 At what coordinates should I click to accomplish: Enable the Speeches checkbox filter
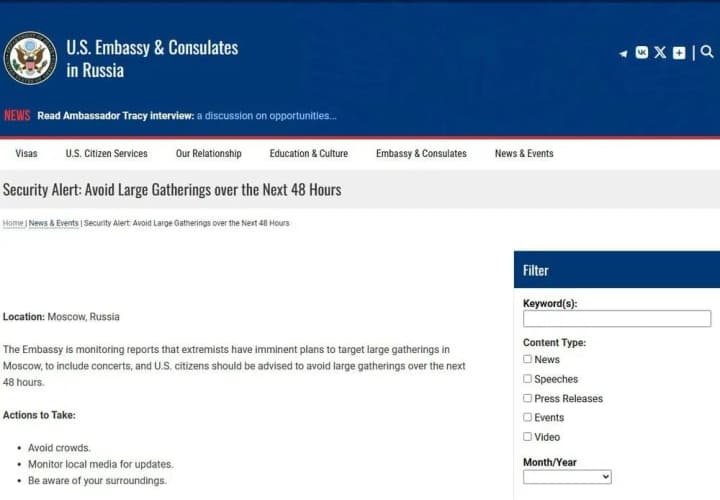point(528,379)
